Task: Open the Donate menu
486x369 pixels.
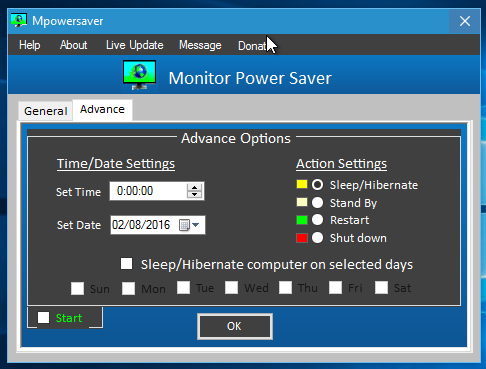Action: tap(252, 46)
